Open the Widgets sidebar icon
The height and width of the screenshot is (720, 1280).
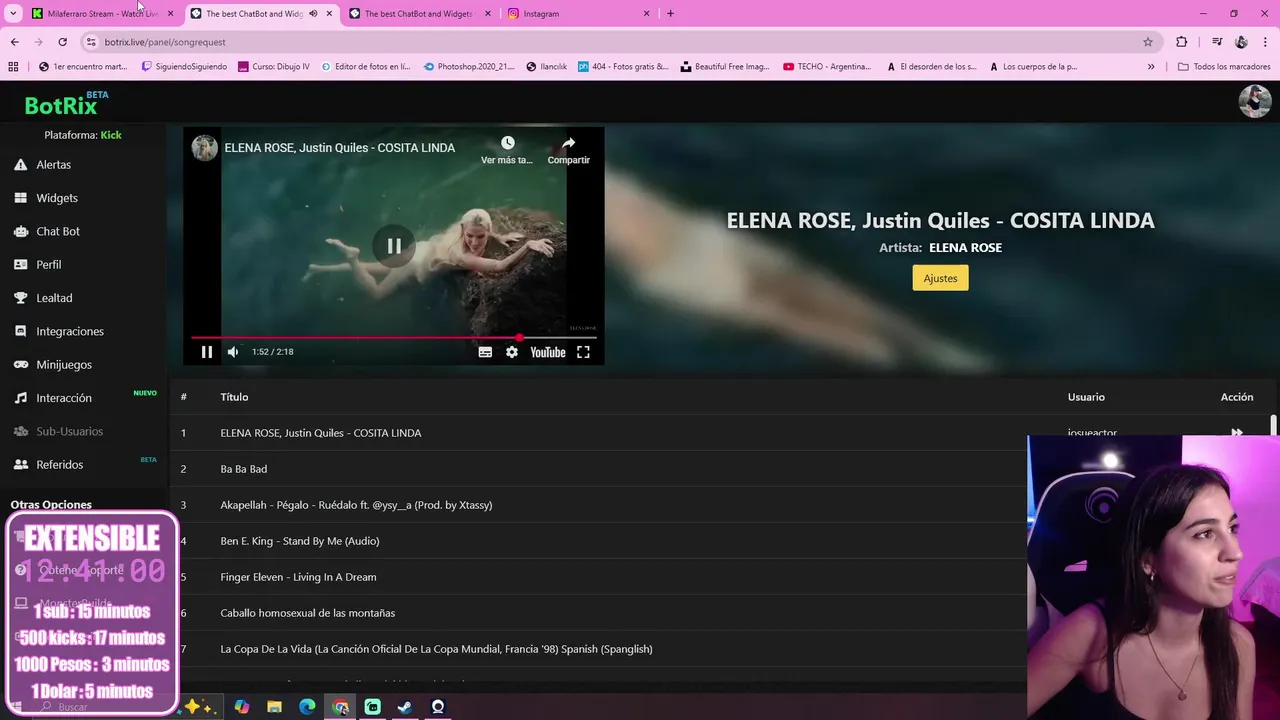(x=20, y=198)
